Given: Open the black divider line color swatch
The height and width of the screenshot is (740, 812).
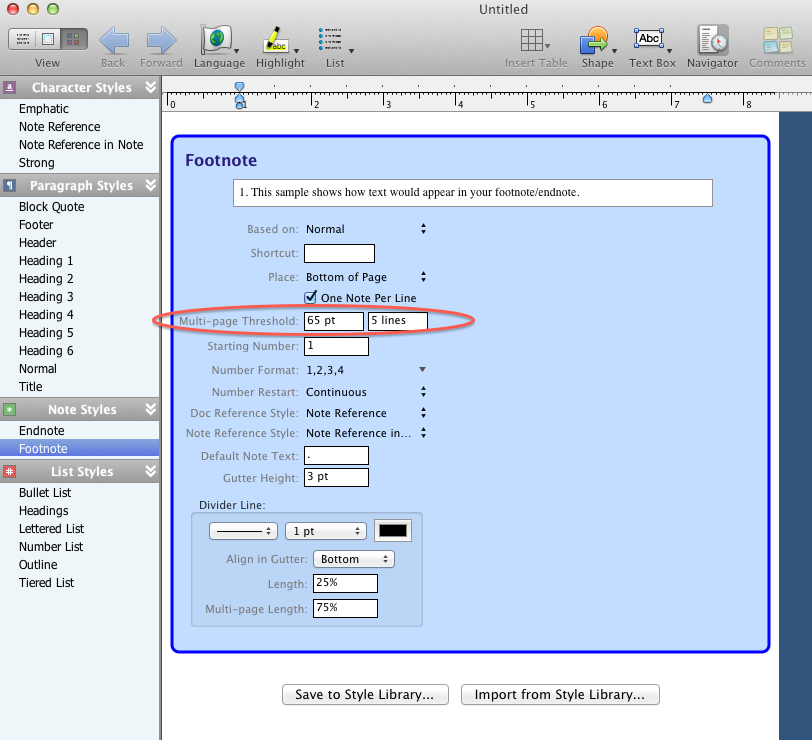Looking at the screenshot, I should point(392,532).
